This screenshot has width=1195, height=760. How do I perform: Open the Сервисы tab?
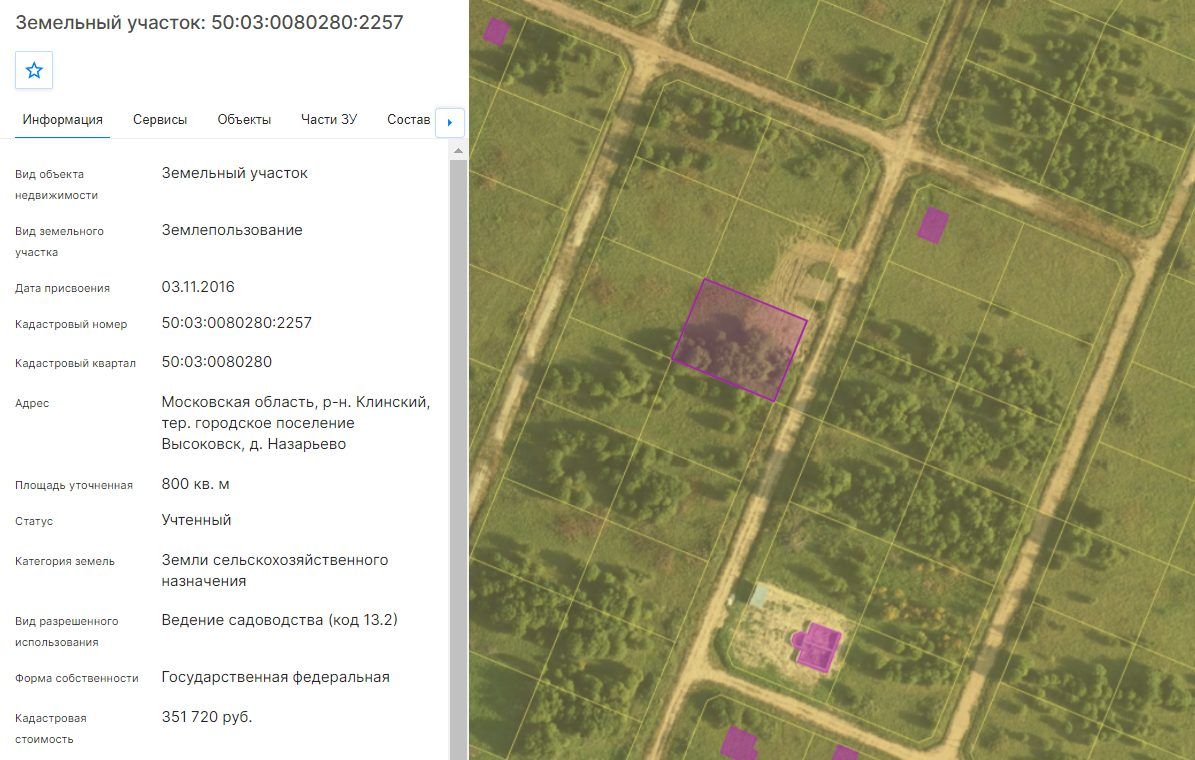coord(160,120)
